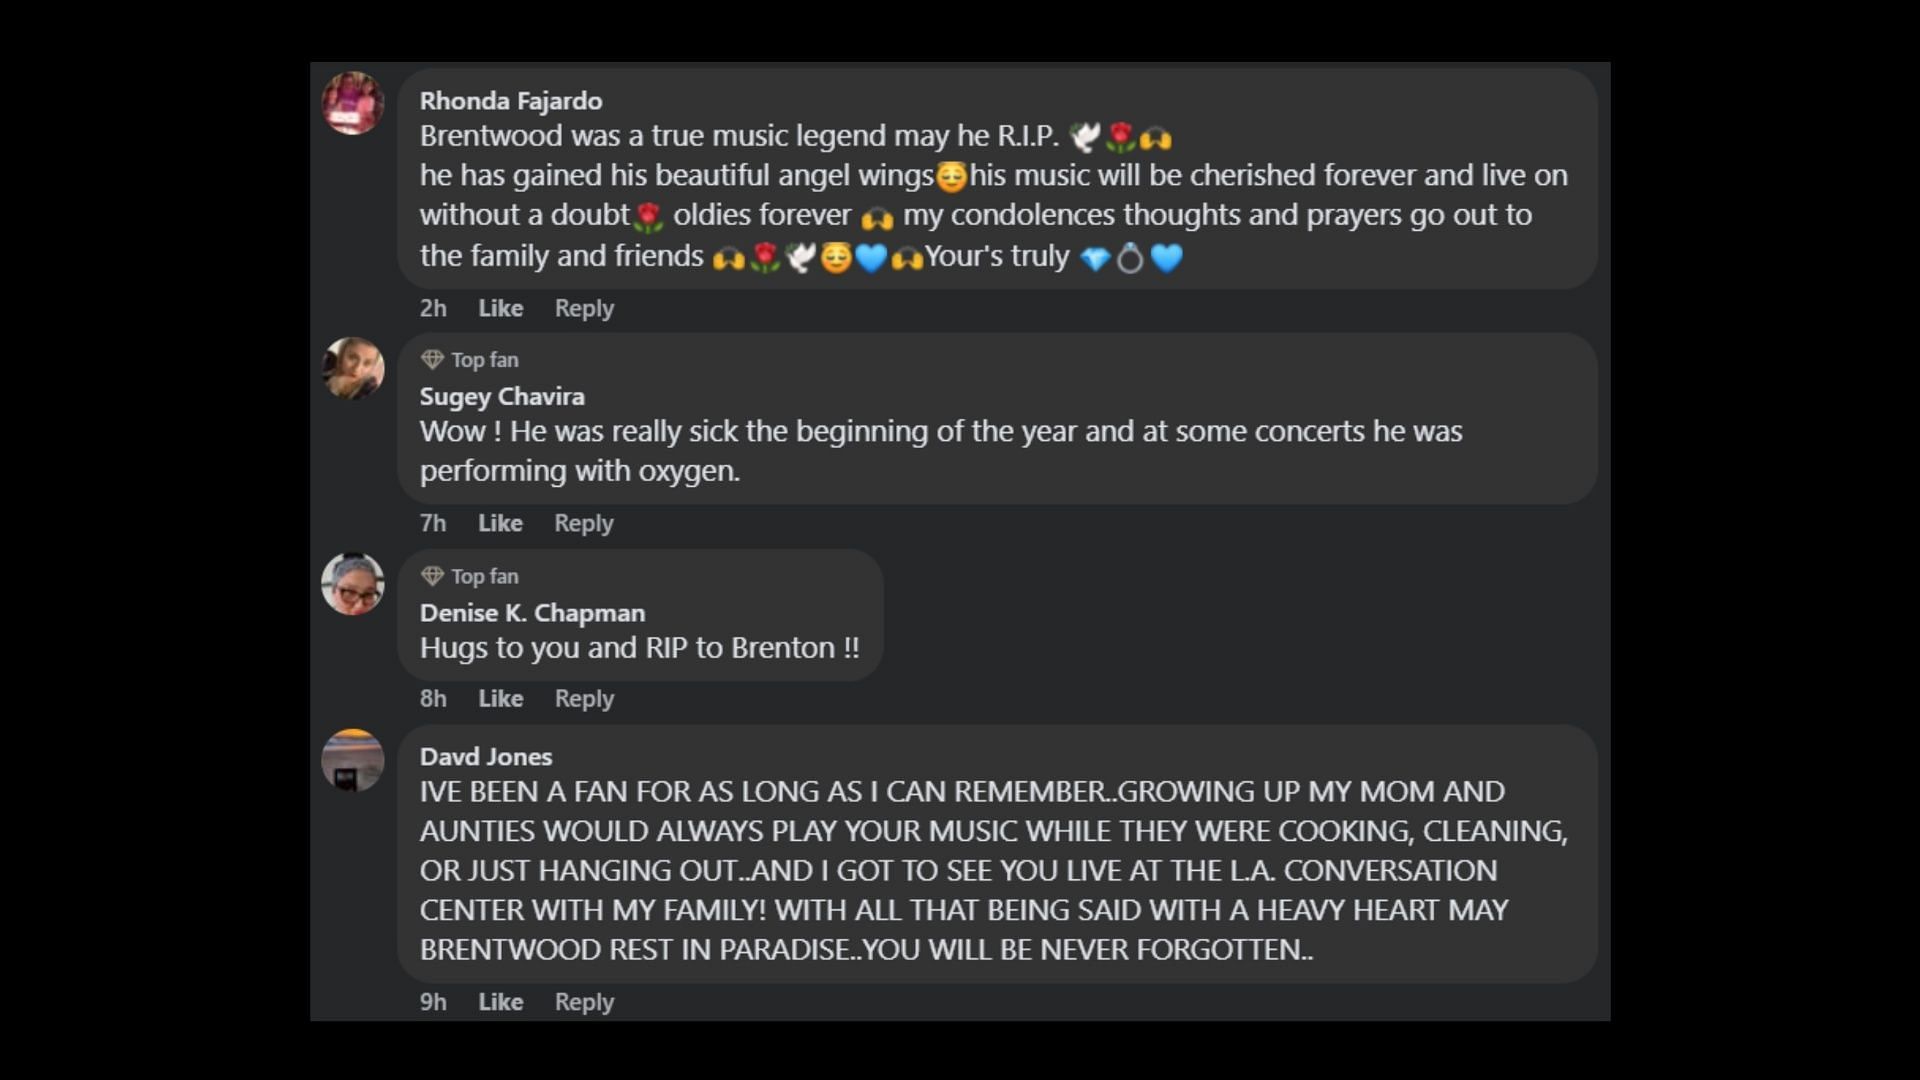This screenshot has width=1920, height=1080.
Task: Open Davd Jones's name link
Action: 486,756
